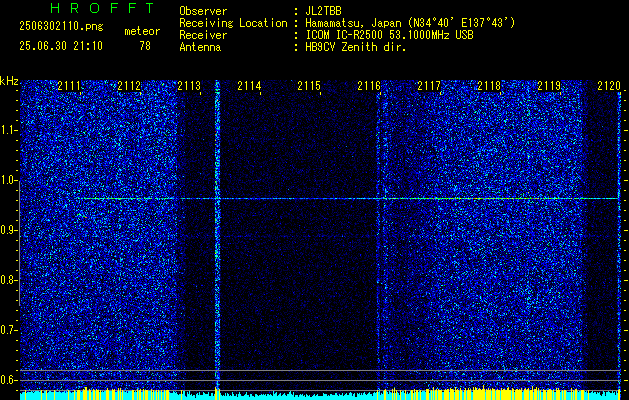Click the 2115 time axis marker
The width and height of the screenshot is (629, 400).
click(309, 86)
